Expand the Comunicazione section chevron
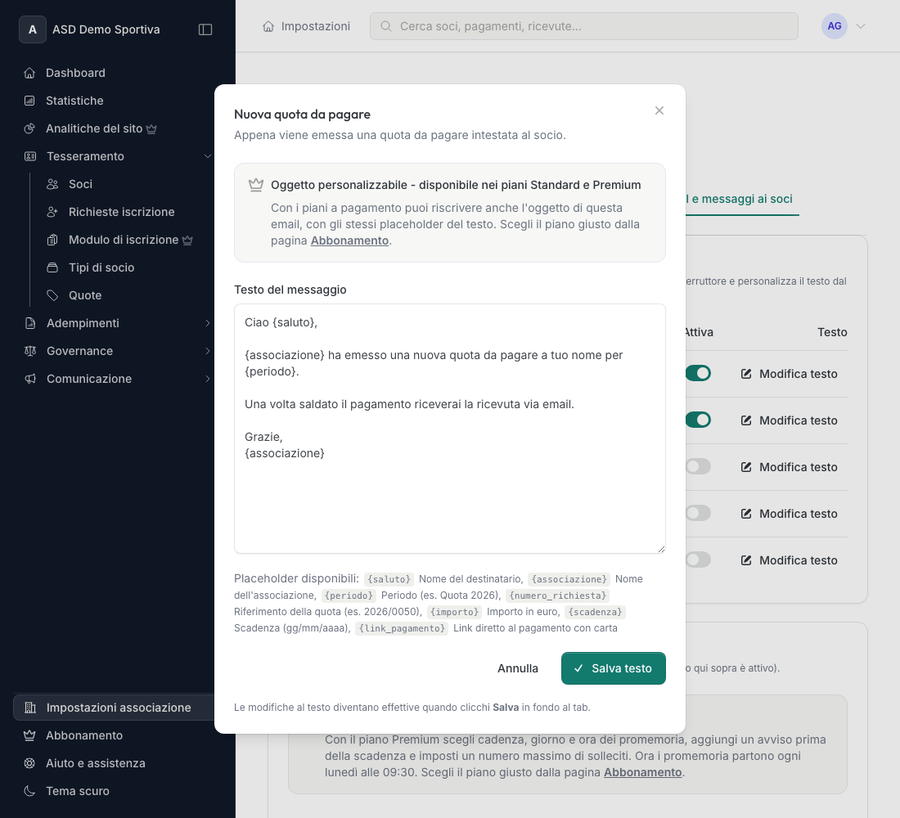Viewport: 900px width, 818px height. tap(207, 379)
